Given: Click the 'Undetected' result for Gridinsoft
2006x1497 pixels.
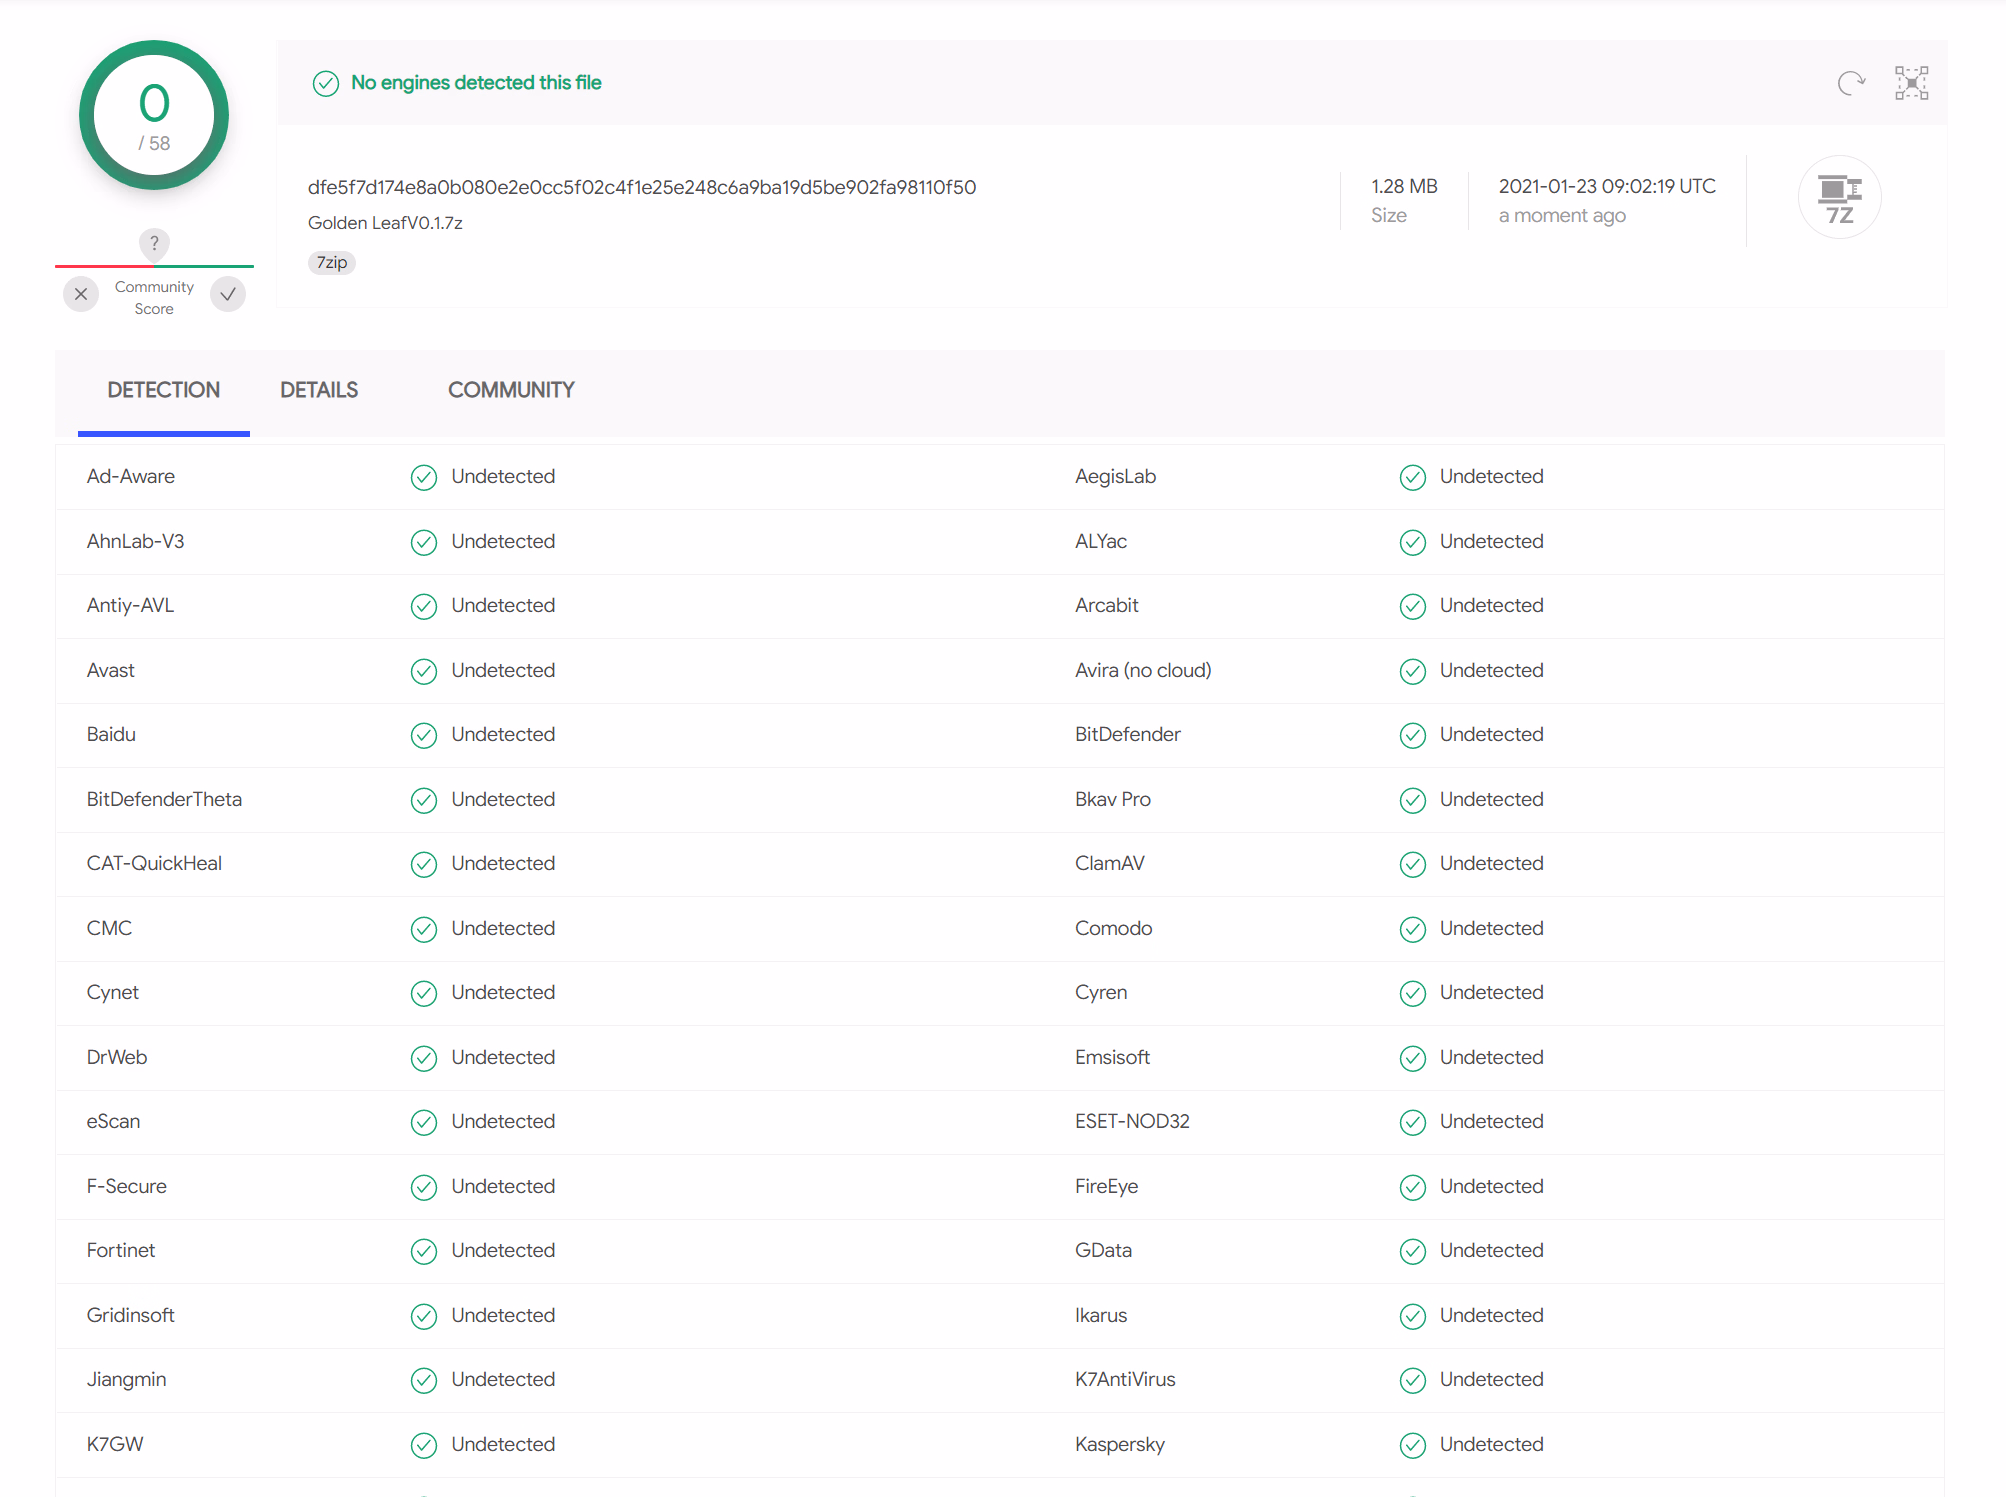Looking at the screenshot, I should click(x=503, y=1315).
